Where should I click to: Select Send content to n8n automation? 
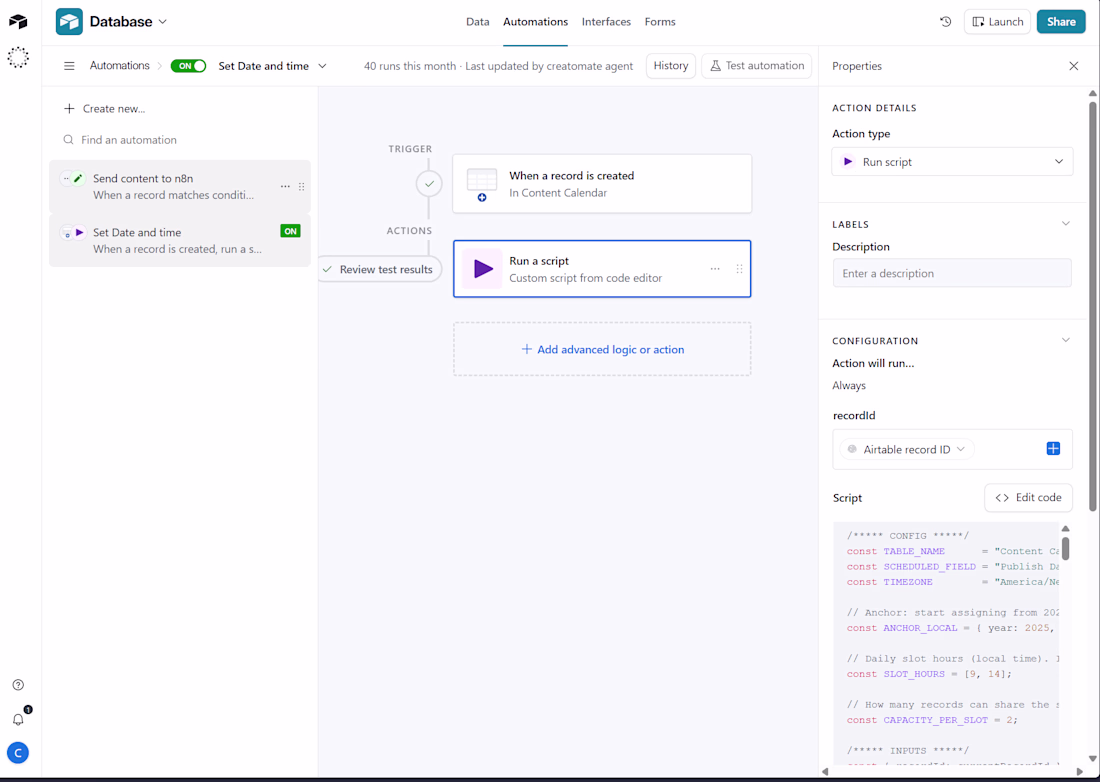(x=180, y=187)
